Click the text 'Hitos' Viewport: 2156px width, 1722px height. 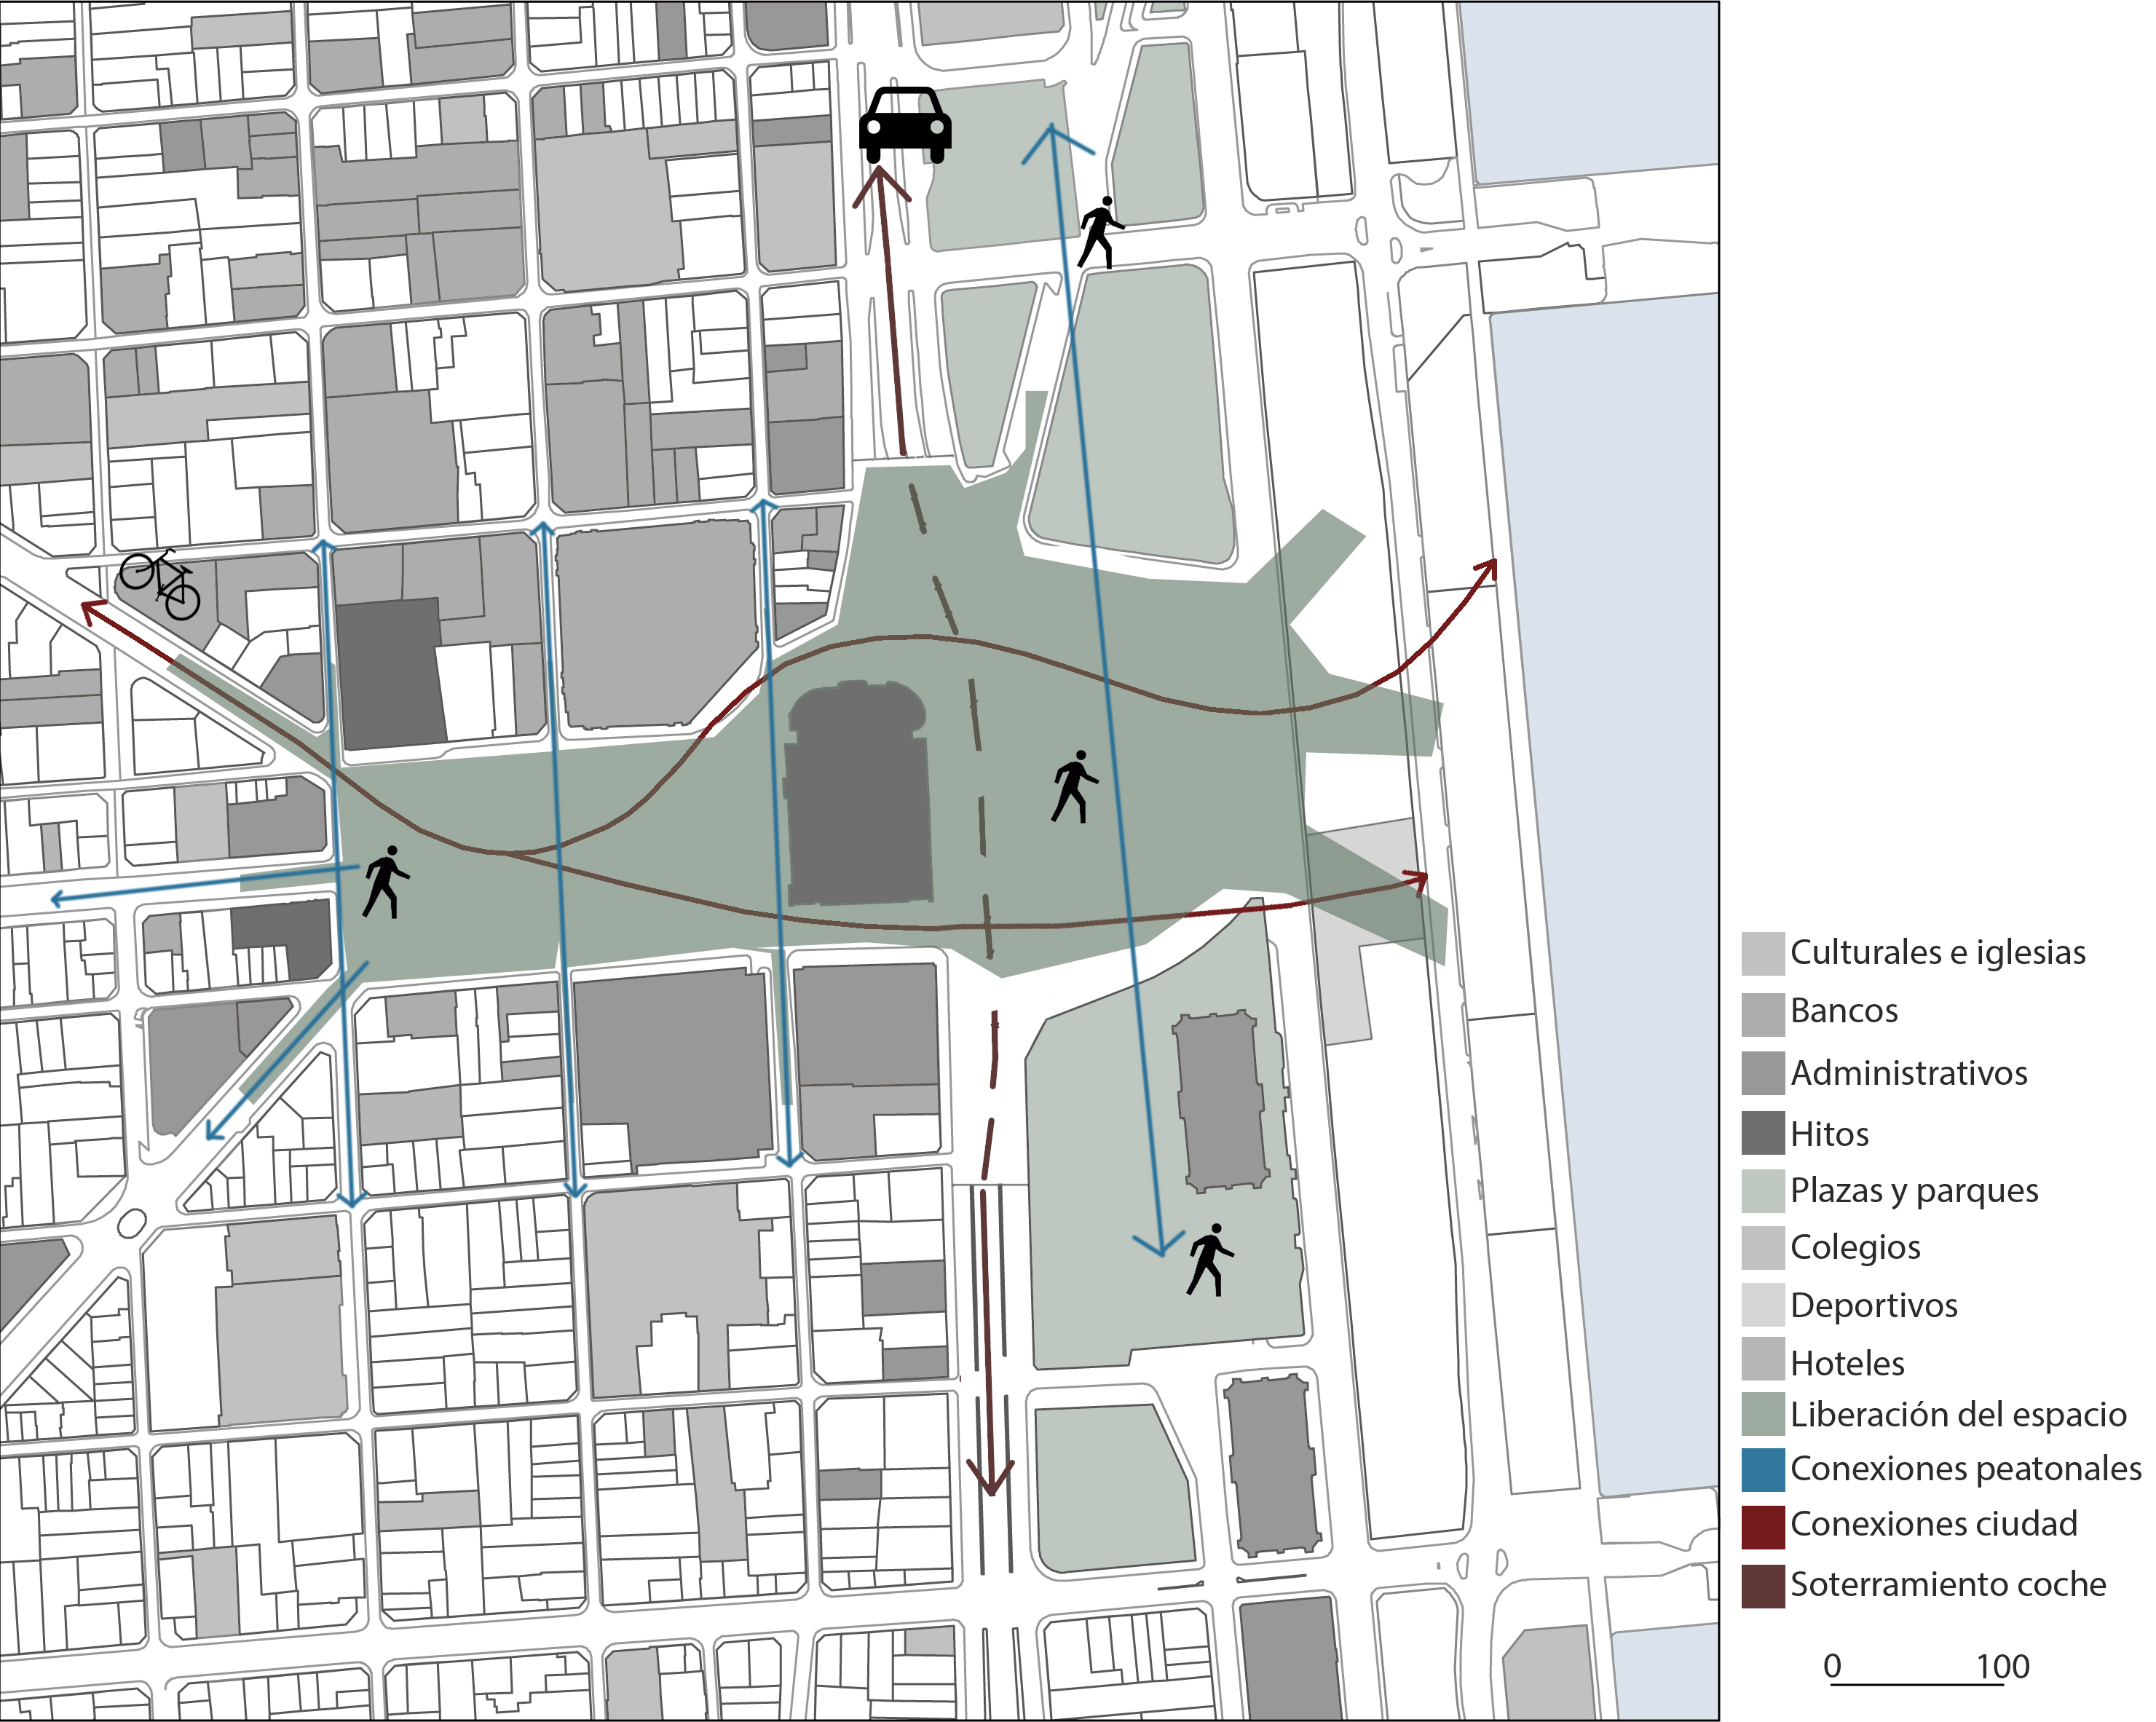1829,1134
